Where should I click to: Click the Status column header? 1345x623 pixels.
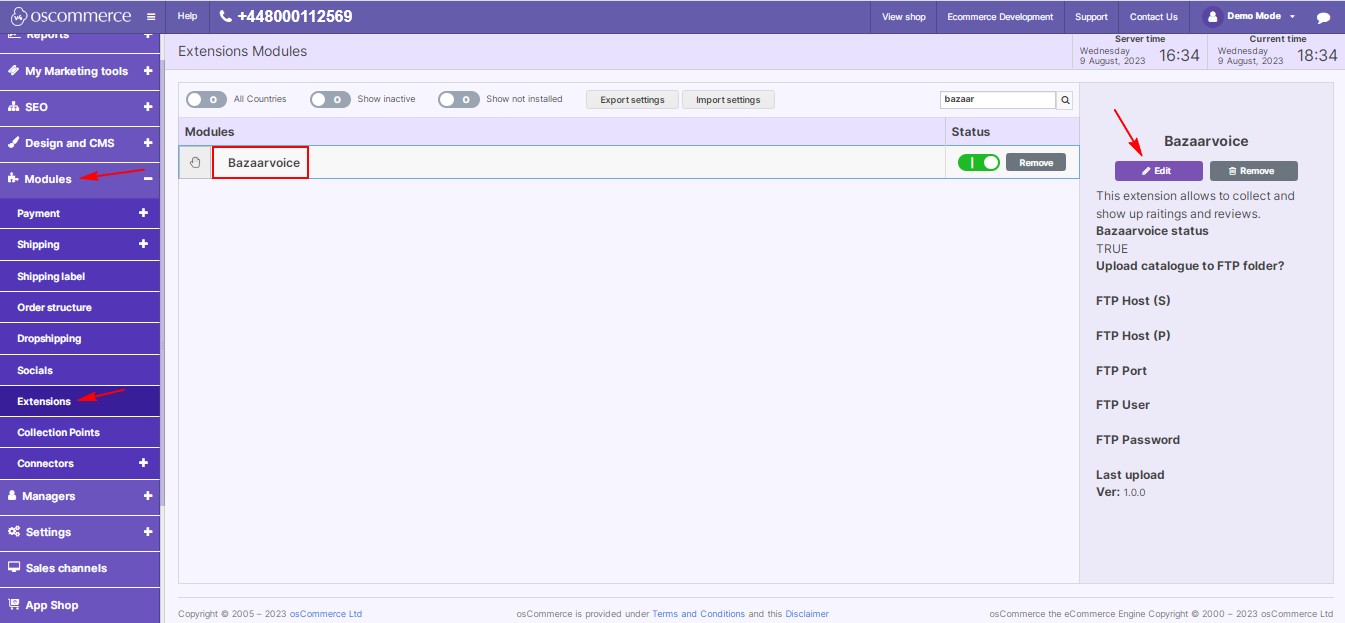[x=1012, y=131]
